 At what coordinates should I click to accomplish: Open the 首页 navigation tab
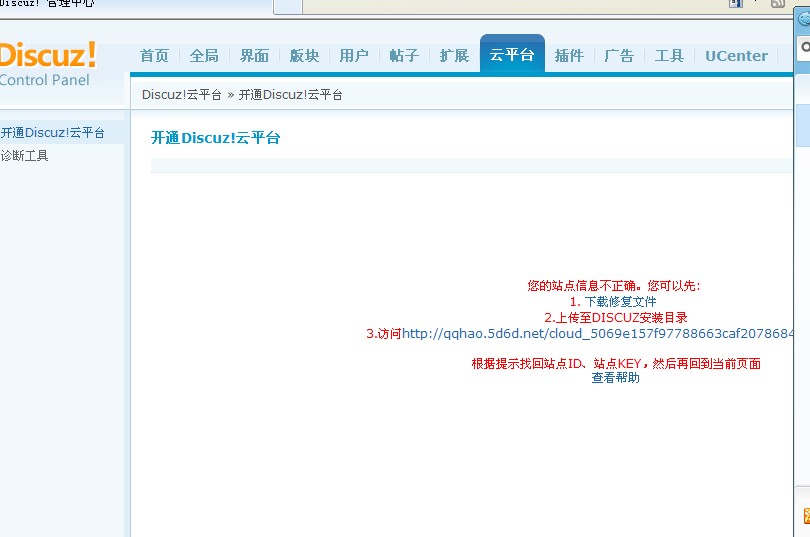click(154, 55)
